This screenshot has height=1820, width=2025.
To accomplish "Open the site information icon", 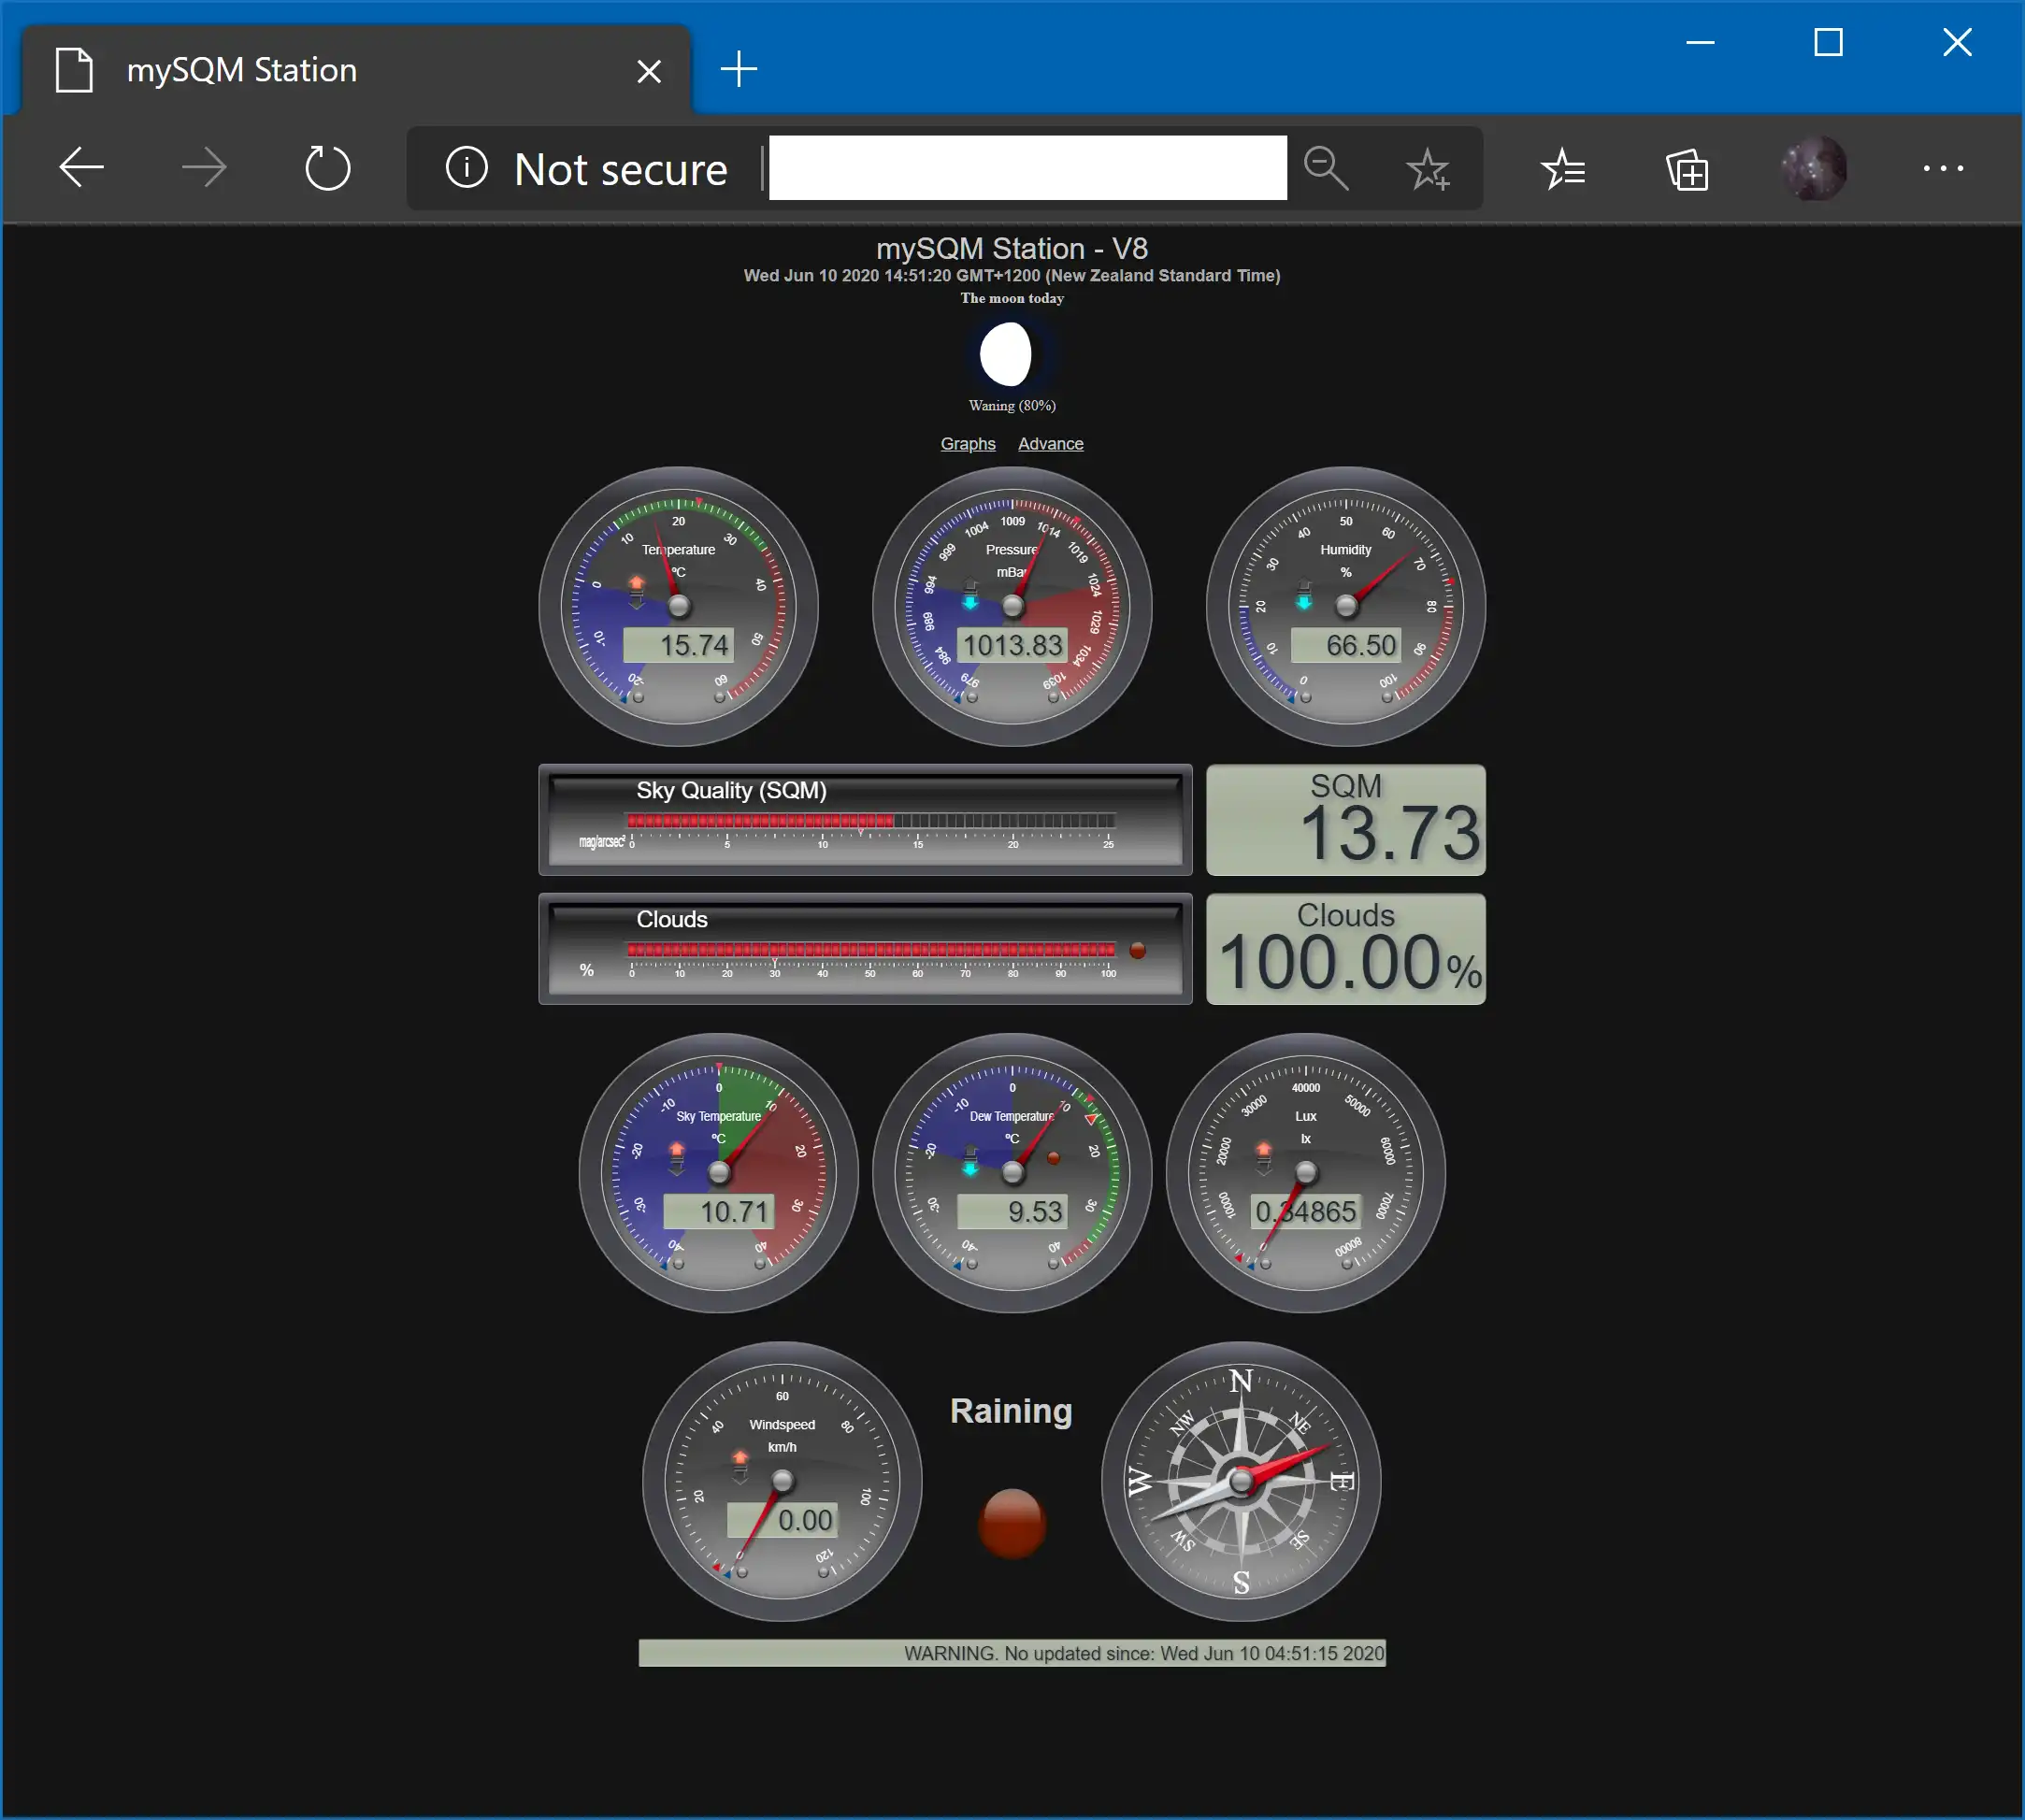I will click(x=466, y=167).
